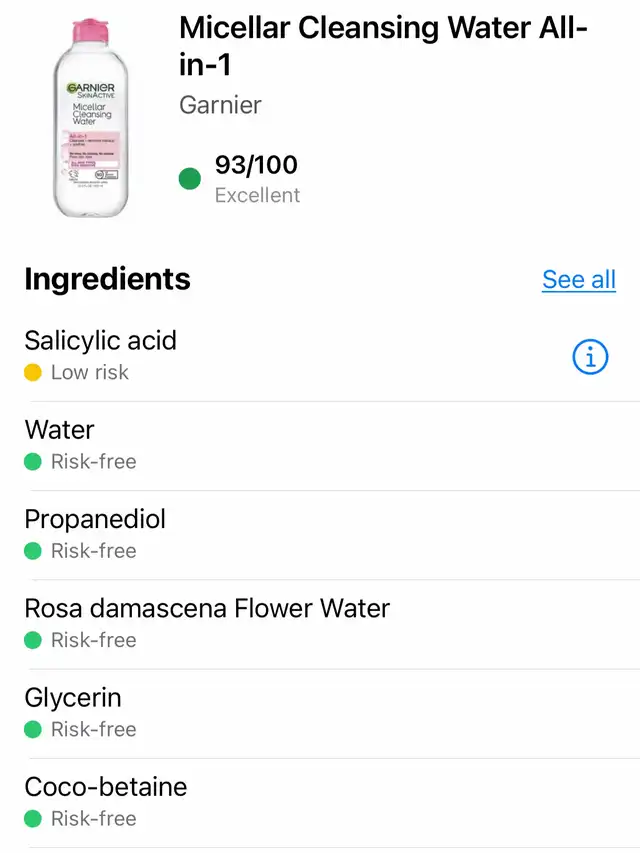The height and width of the screenshot is (853, 640).
Task: Tap the Garnier brand name
Action: (x=222, y=104)
